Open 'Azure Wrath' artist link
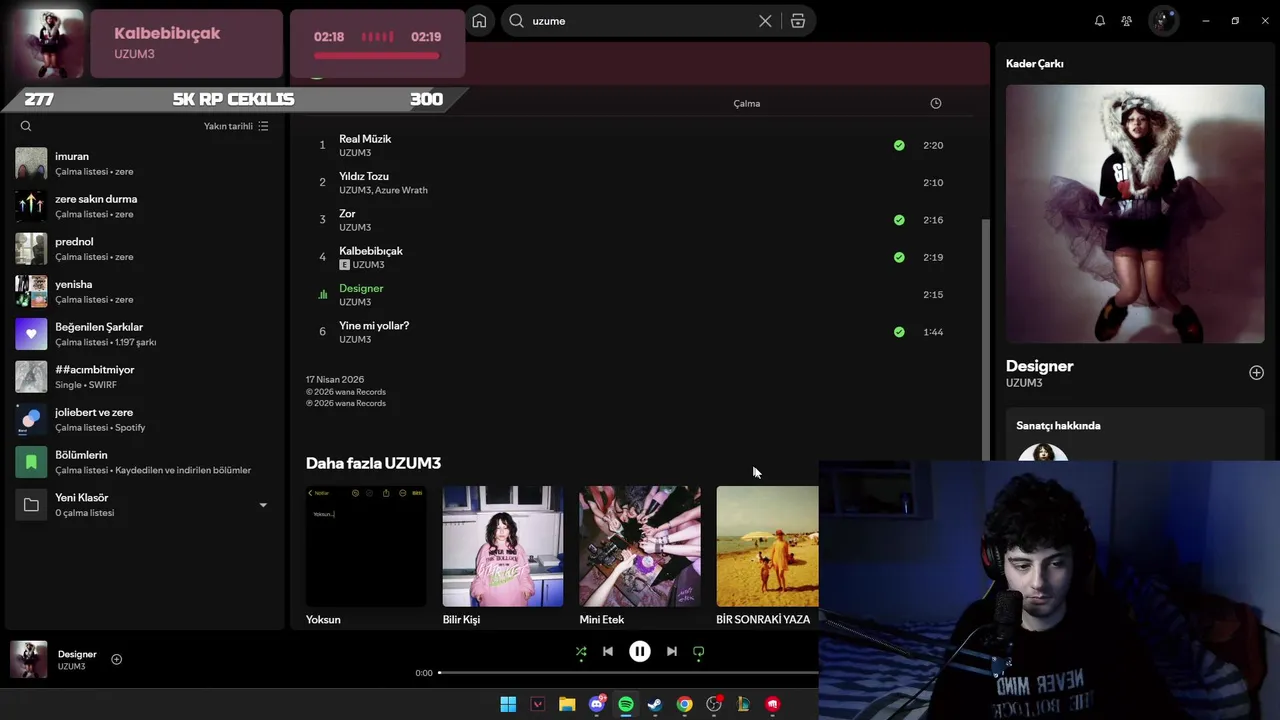Screen dimensions: 1280x720 401,190
